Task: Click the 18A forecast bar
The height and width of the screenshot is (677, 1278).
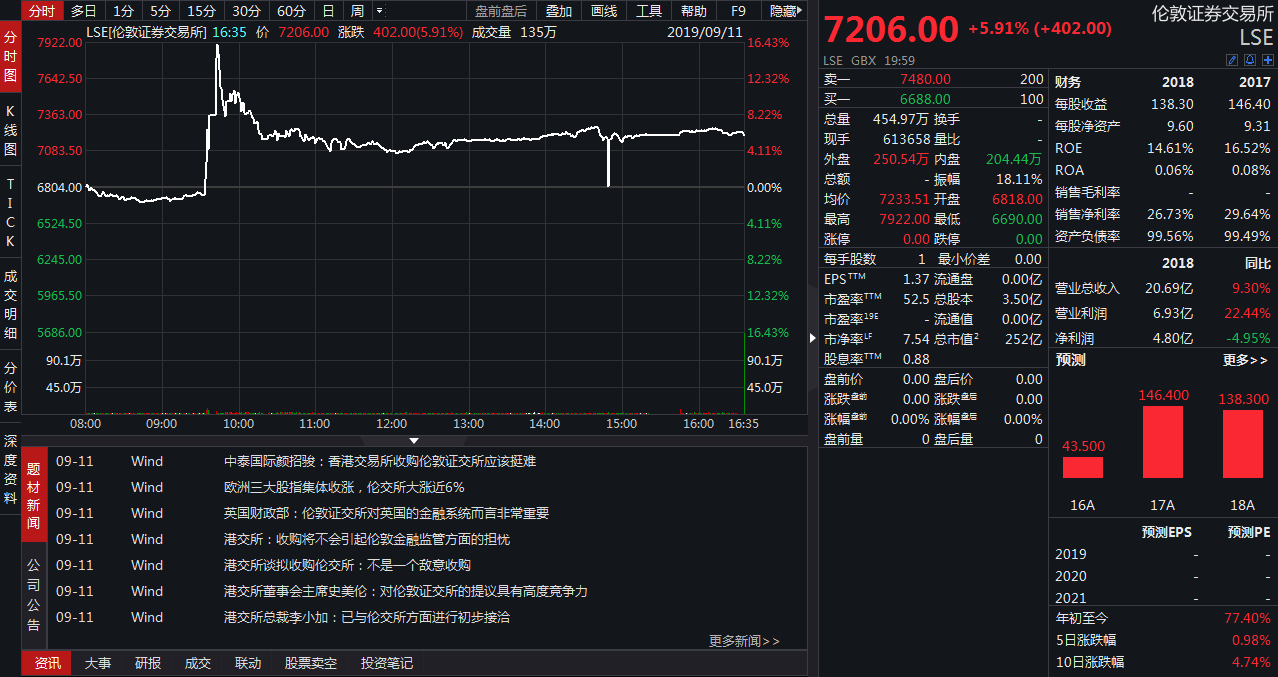Action: coord(1243,443)
